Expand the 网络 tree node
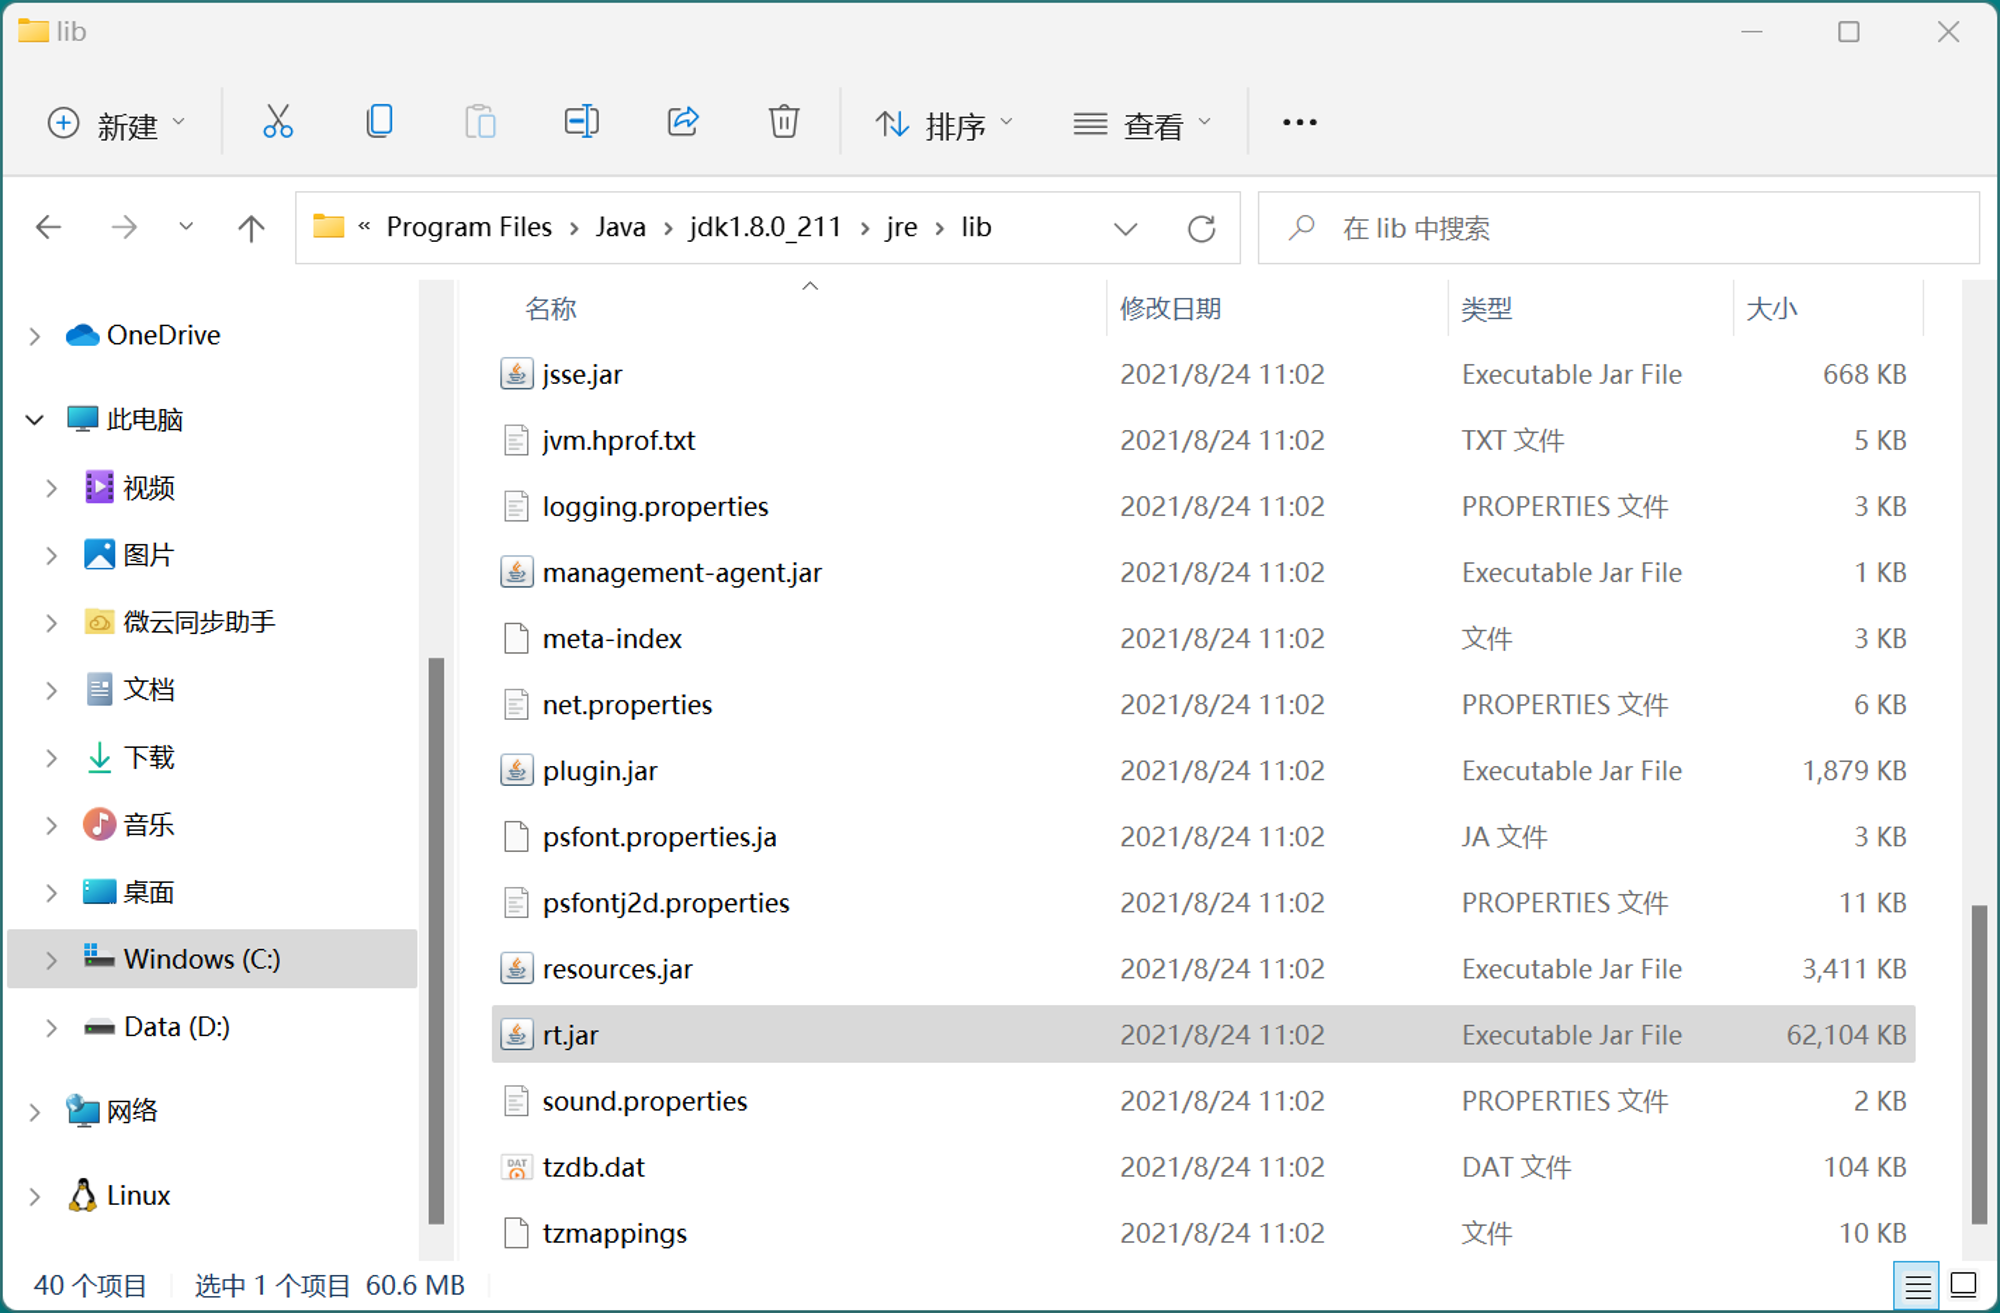 35,1112
